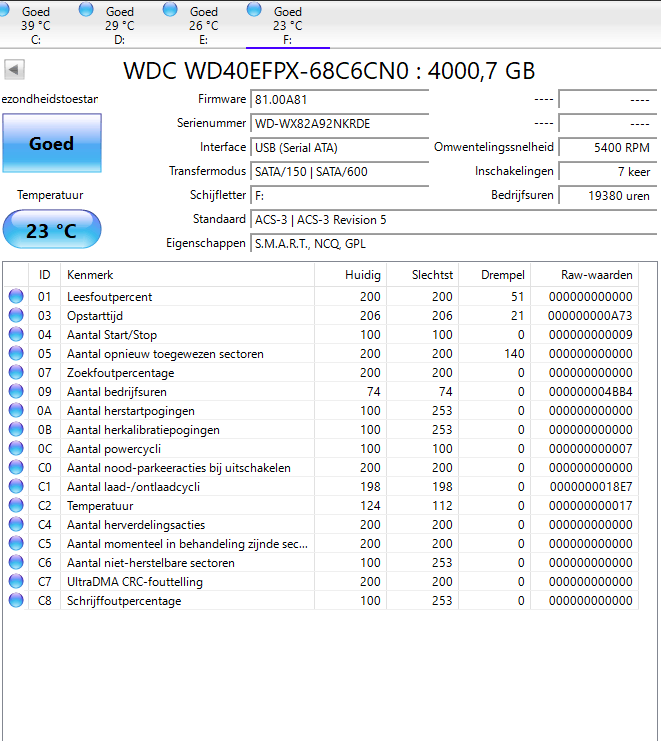The height and width of the screenshot is (741, 661).
Task: Click the Huidig column header
Action: point(351,275)
